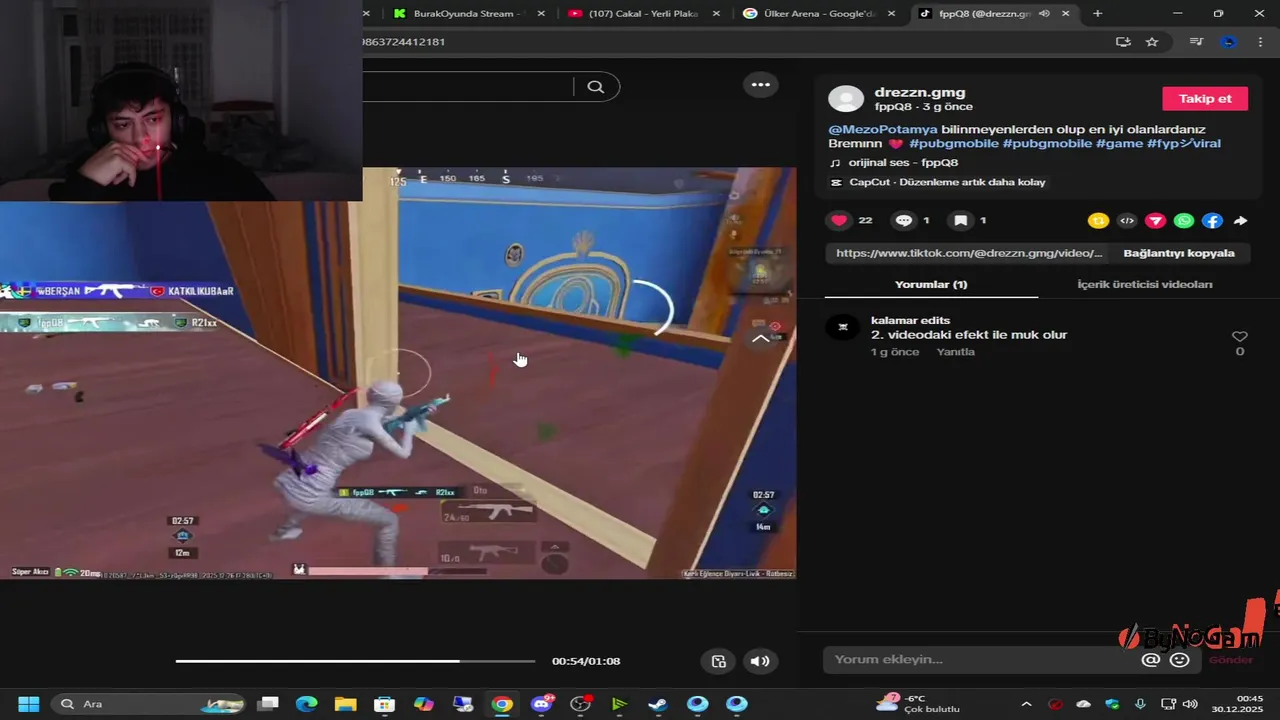Click the search magnifier icon in TikTok

[596, 87]
